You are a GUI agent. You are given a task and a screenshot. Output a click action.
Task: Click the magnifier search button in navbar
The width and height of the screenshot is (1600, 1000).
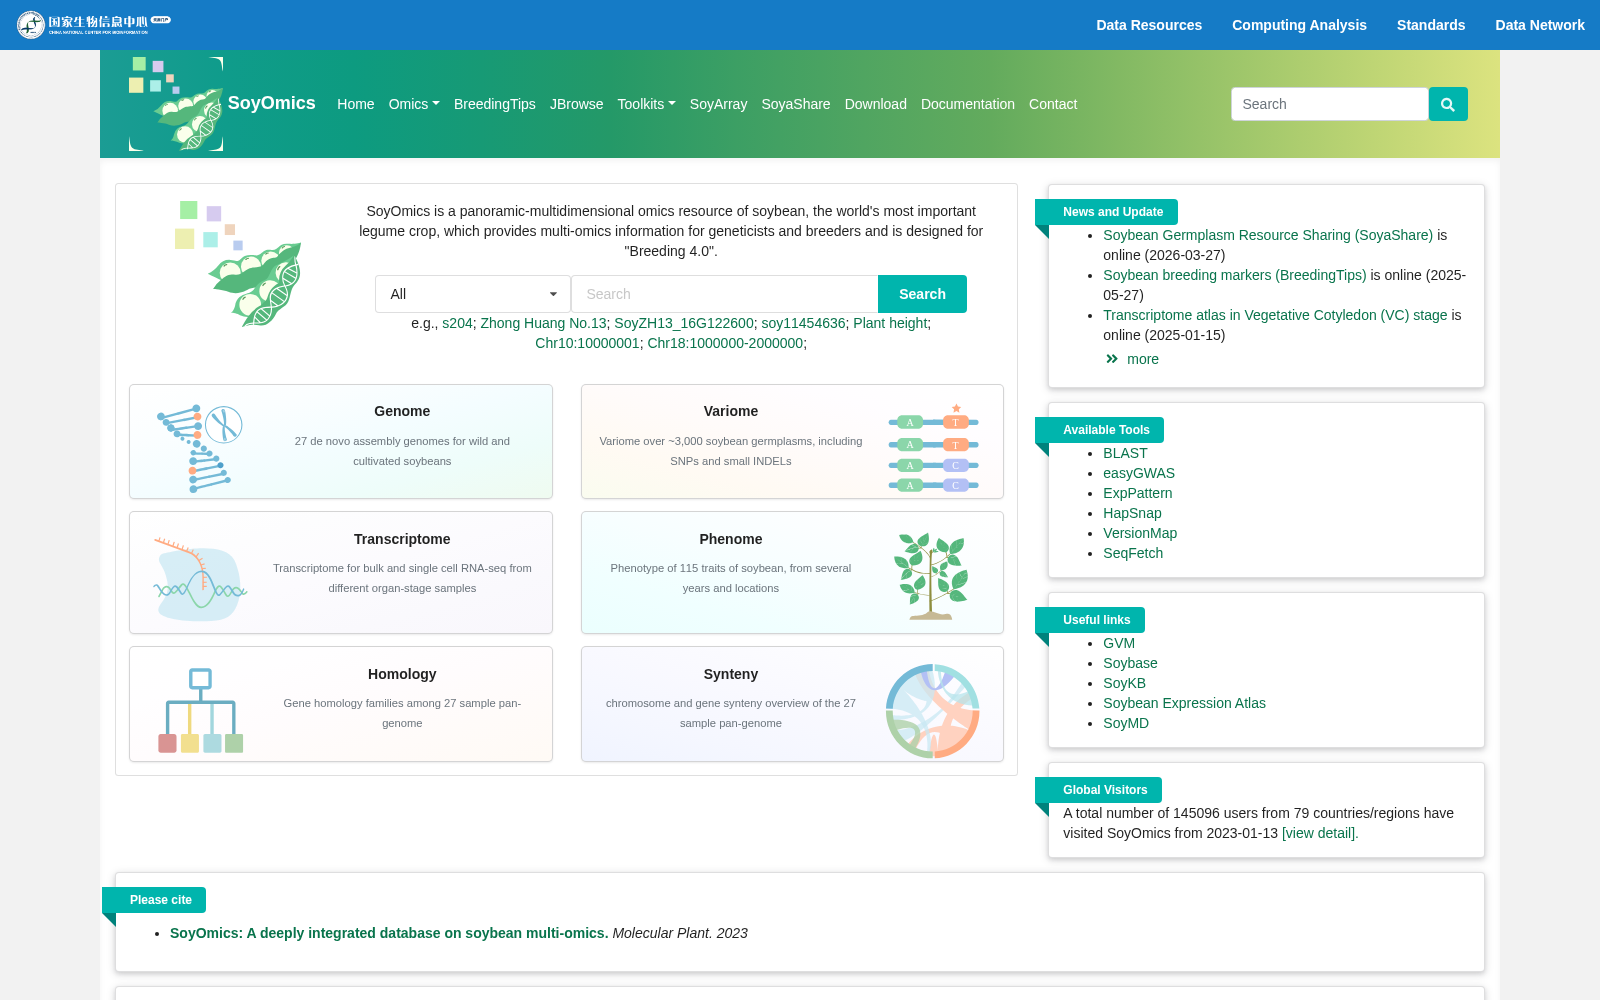[1448, 104]
